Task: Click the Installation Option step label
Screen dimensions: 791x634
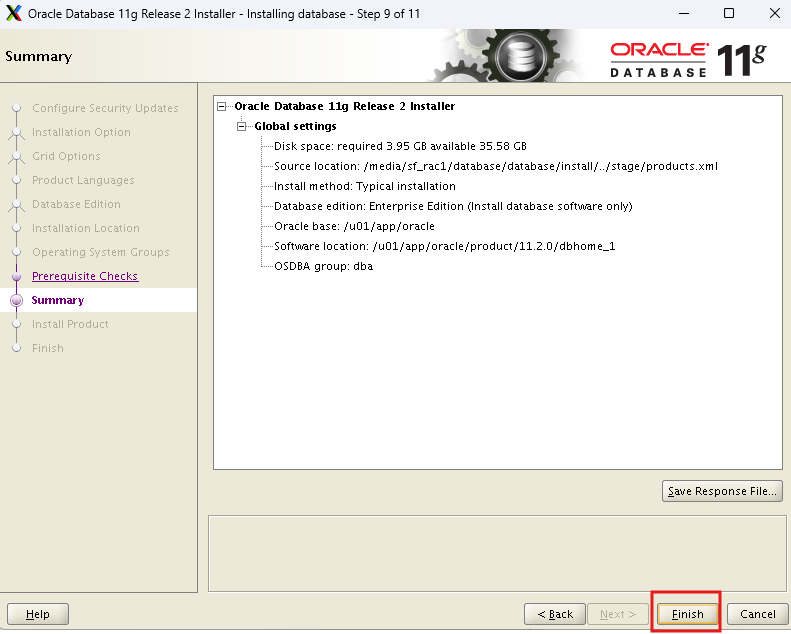Action: pyautogui.click(x=81, y=132)
